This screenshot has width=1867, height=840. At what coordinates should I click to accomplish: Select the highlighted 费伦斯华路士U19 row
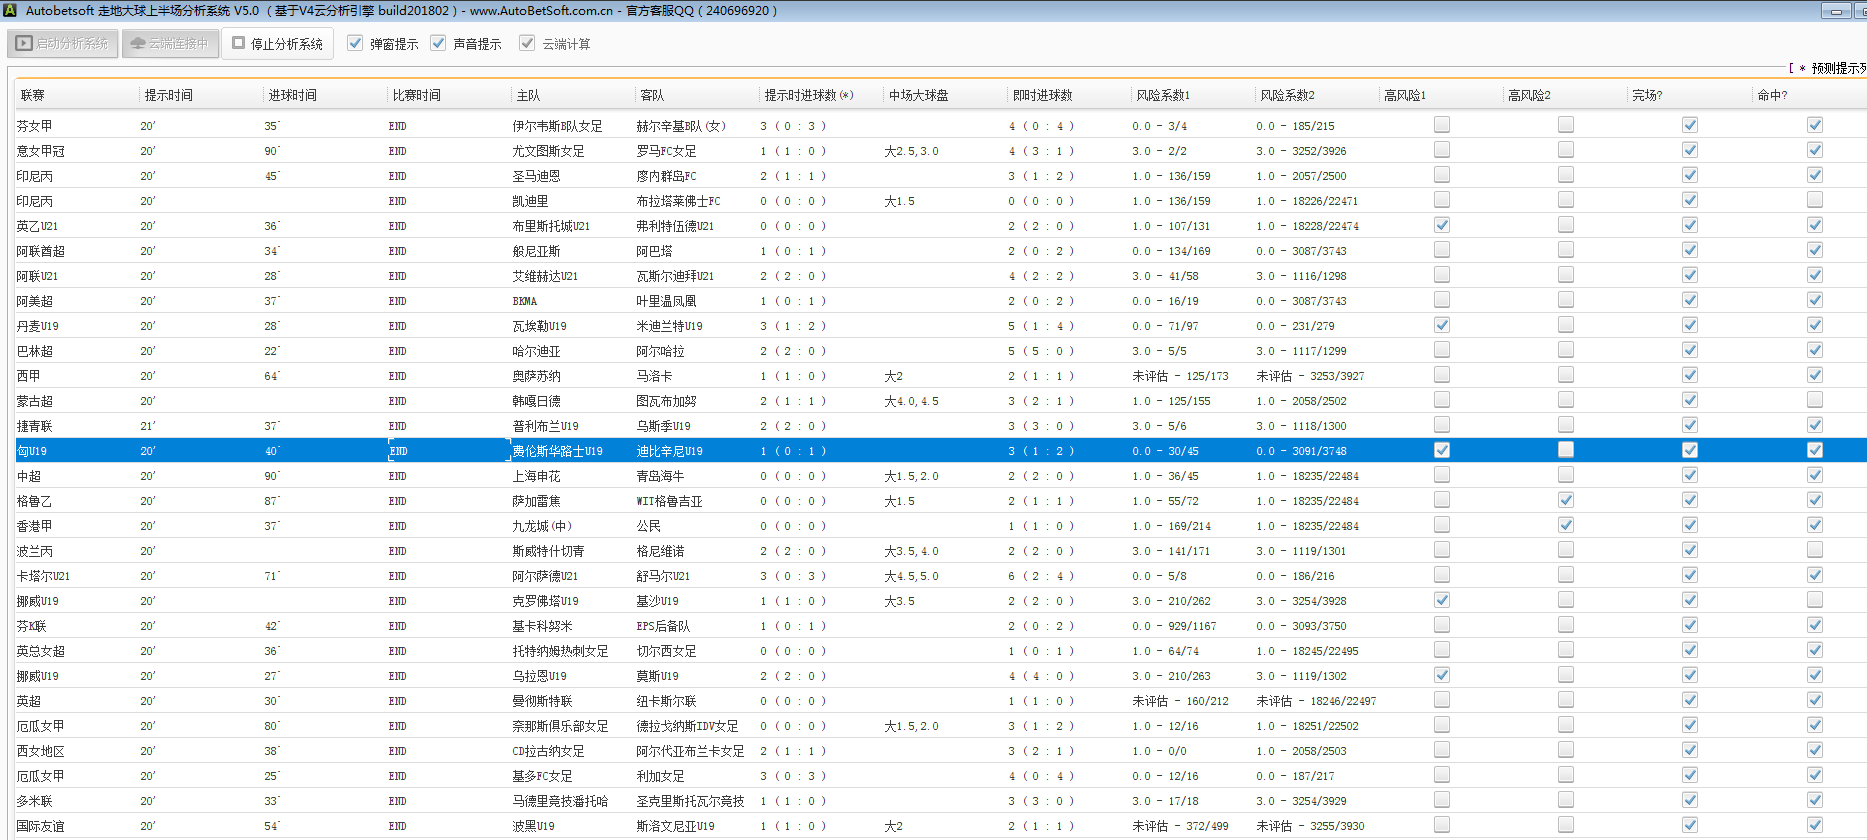click(x=557, y=451)
